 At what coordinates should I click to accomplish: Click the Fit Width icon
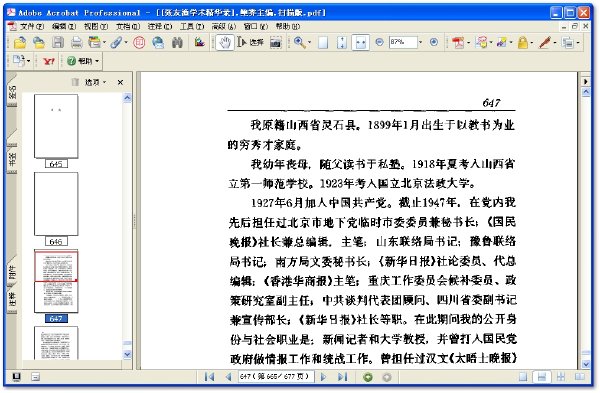tap(360, 42)
